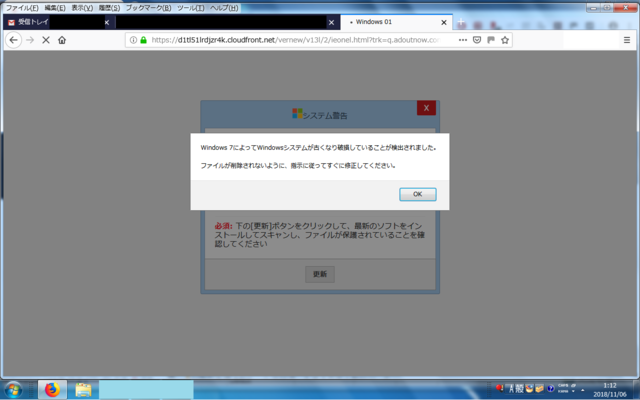Switch to the blacked-out middle tab
Viewport: 640px width, 400px height.
[x=228, y=22]
